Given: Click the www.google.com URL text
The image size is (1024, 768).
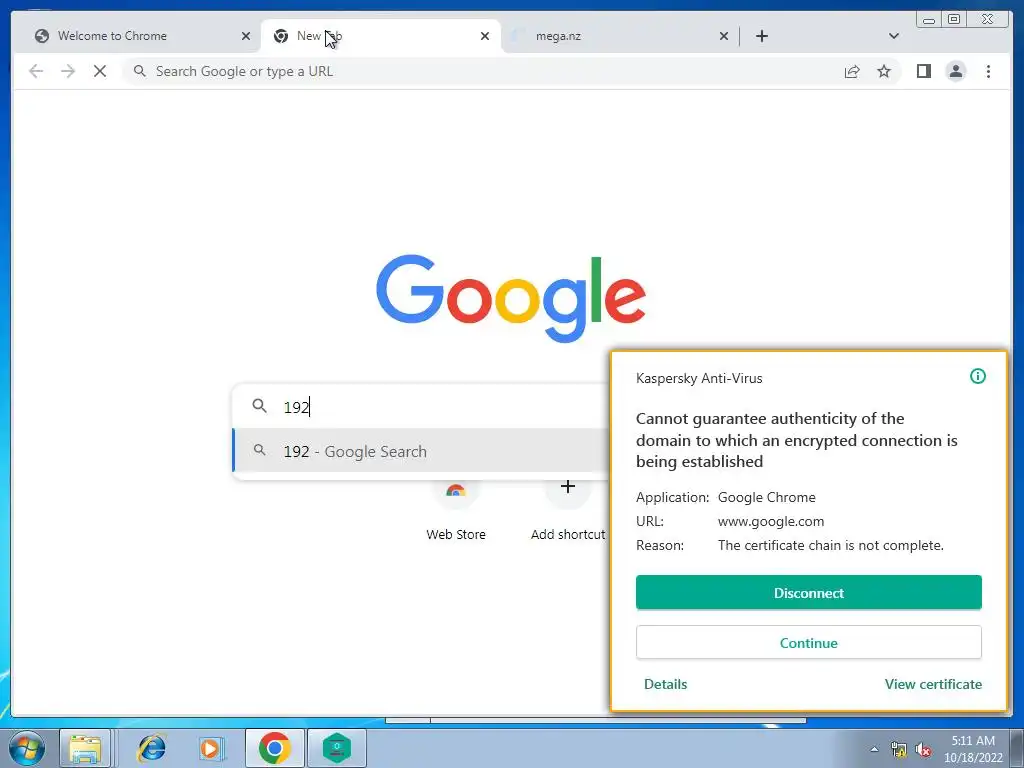Looking at the screenshot, I should point(771,521).
